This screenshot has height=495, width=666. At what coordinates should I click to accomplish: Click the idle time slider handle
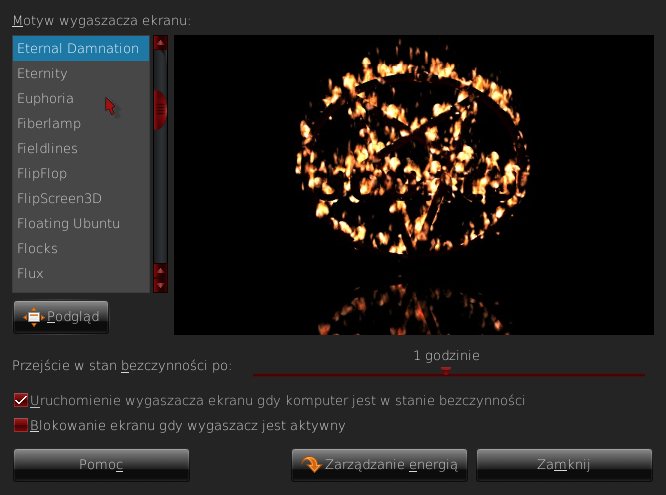446,371
